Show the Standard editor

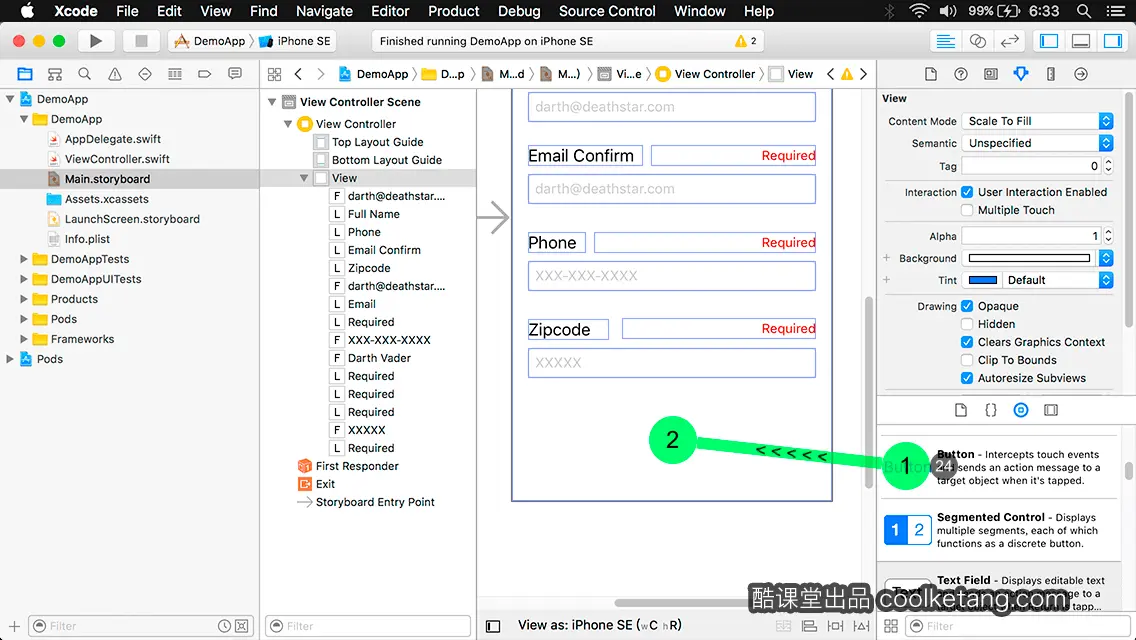[945, 41]
